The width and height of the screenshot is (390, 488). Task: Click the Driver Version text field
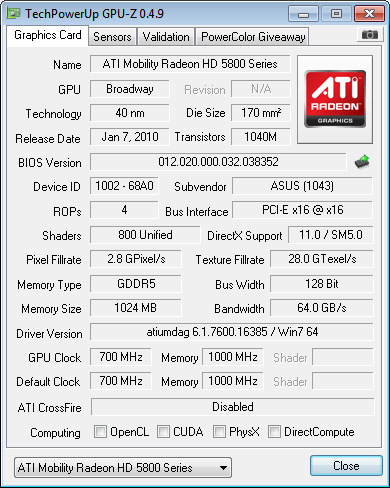coord(232,332)
